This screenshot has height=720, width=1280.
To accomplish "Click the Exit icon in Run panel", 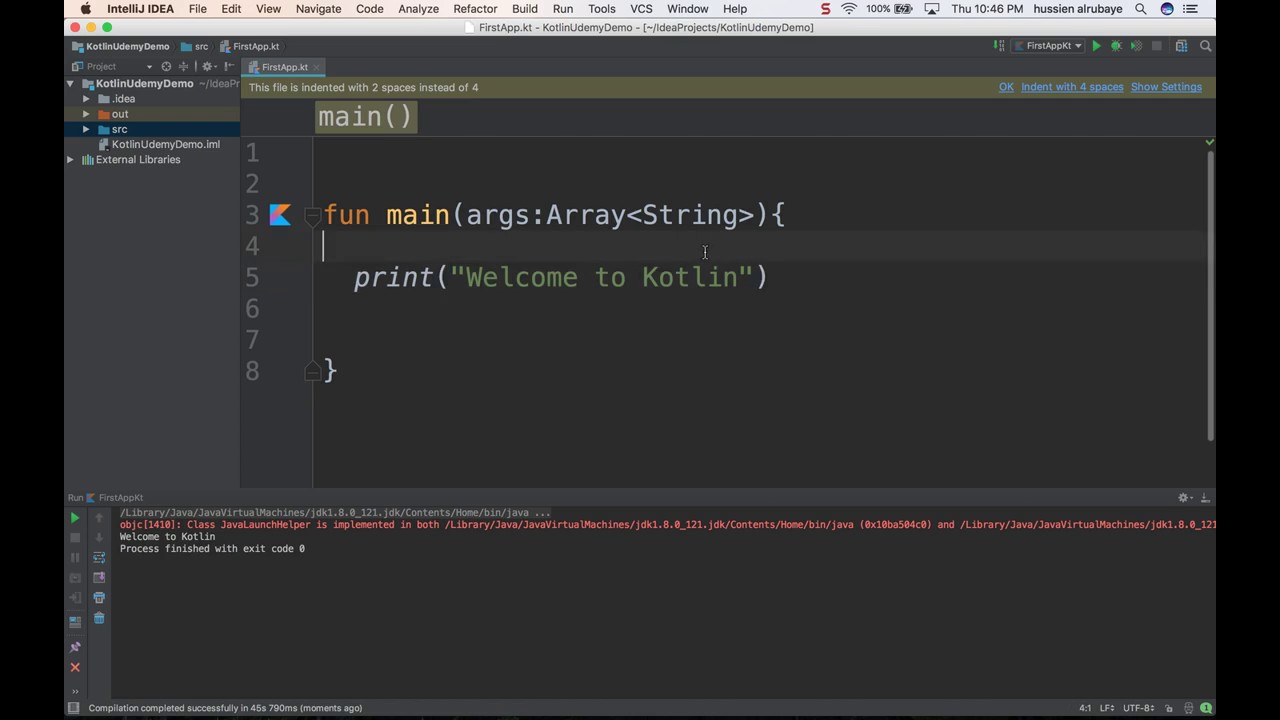I will coord(75,598).
